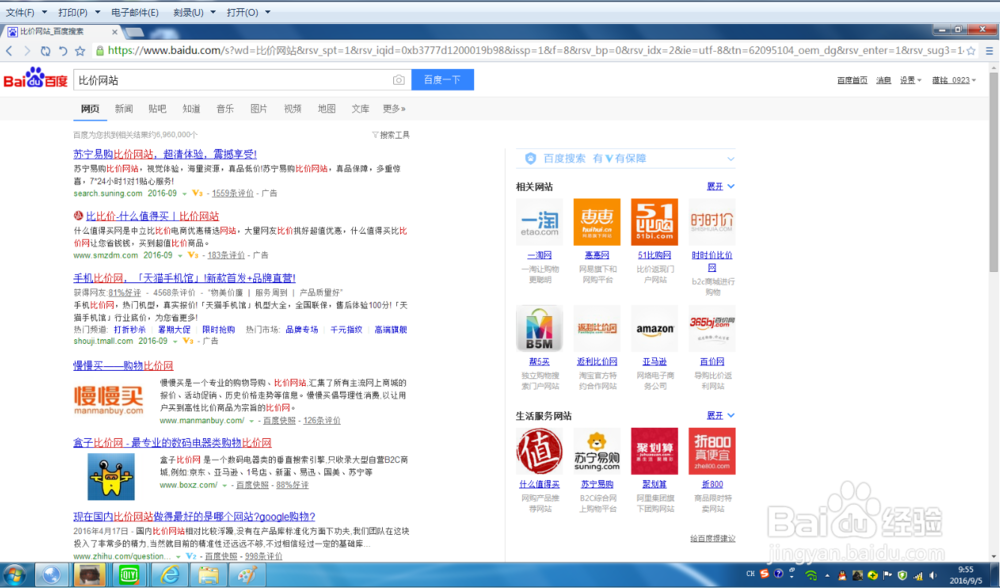Click the Baidu logo
Image resolution: width=1000 pixels, height=588 pixels.
(x=36, y=79)
